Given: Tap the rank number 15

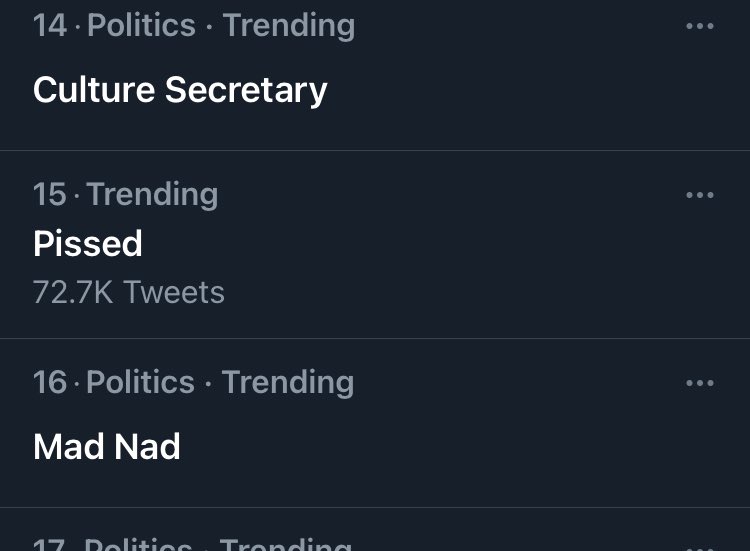Looking at the screenshot, I should click(x=50, y=194).
